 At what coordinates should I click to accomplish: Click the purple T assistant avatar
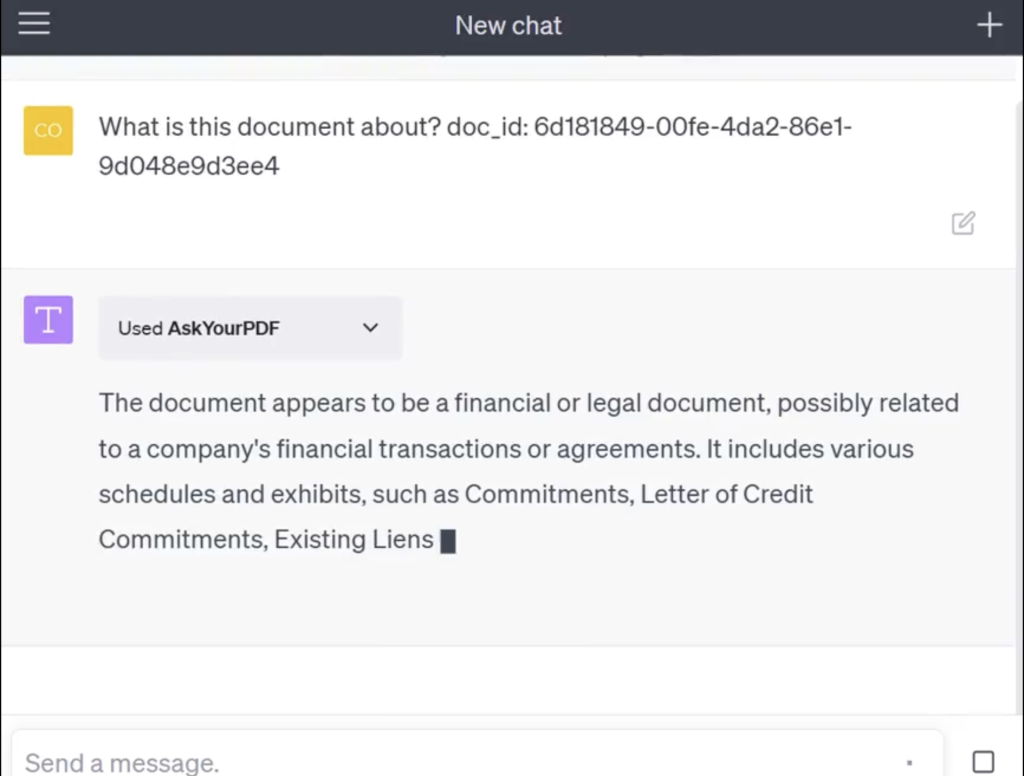click(48, 319)
